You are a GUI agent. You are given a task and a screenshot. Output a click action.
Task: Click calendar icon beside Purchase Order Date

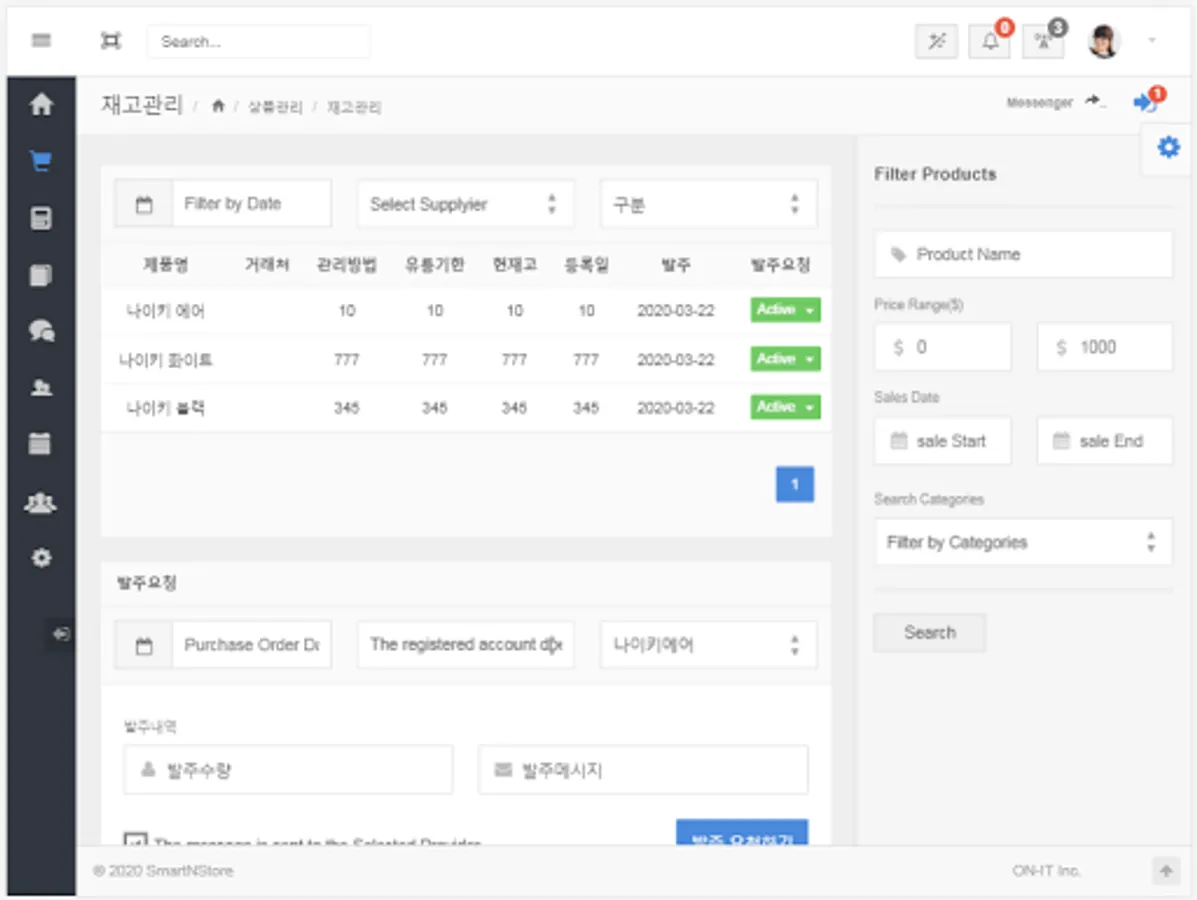[144, 645]
